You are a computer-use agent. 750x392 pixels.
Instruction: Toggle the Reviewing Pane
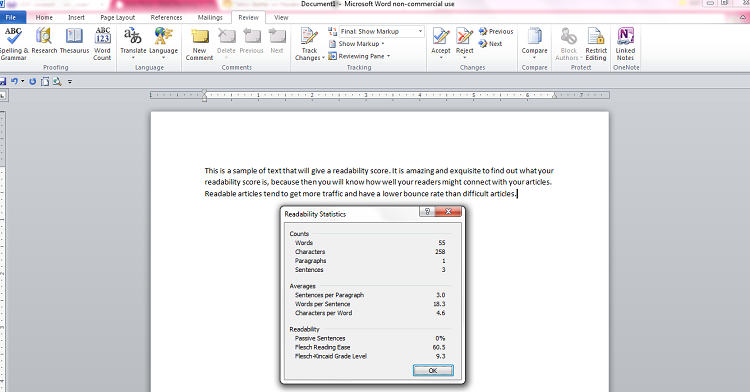[x=359, y=56]
